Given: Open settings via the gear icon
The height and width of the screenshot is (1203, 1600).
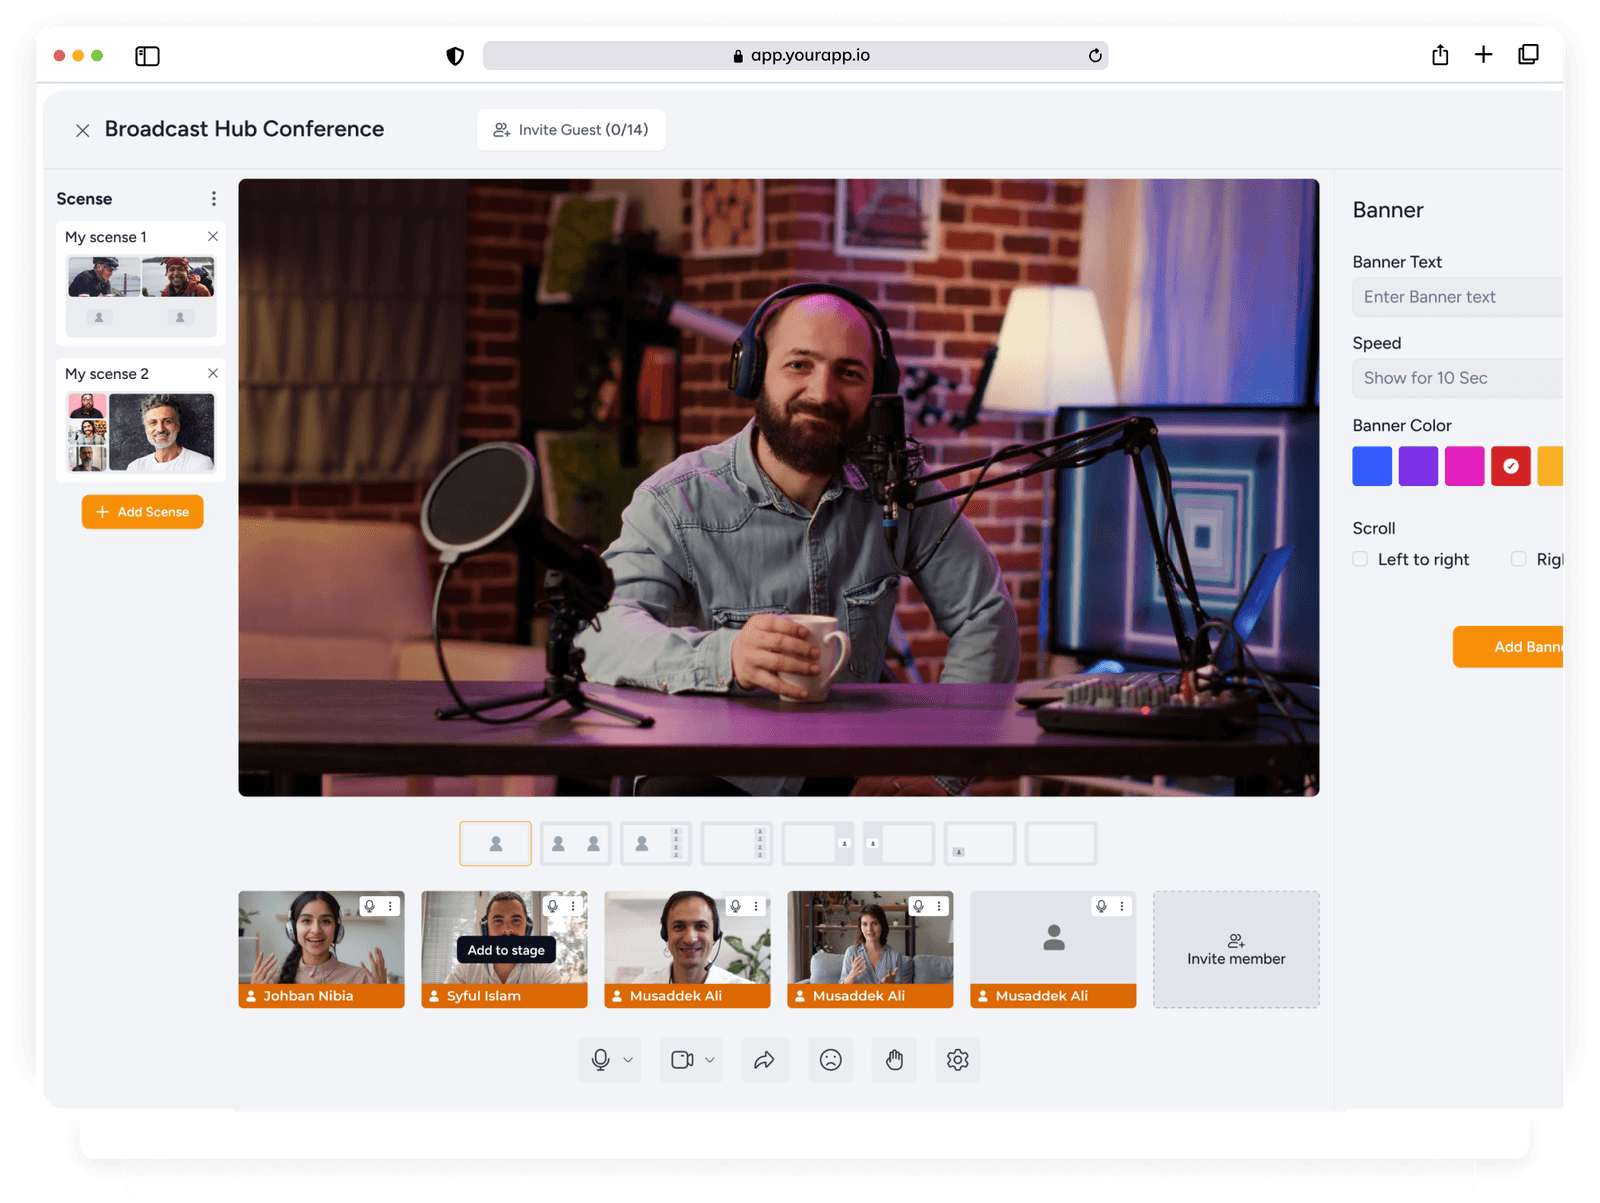Looking at the screenshot, I should coord(957,1060).
